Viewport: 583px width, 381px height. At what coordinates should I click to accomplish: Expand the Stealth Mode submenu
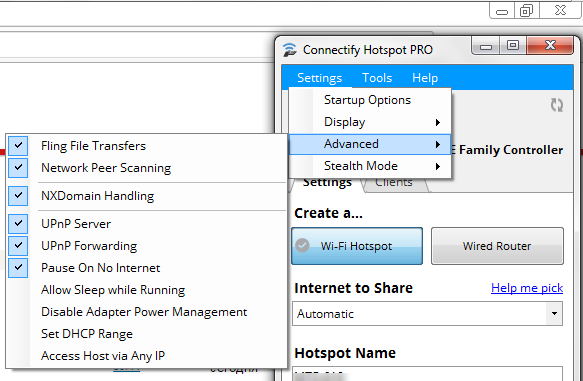(x=370, y=166)
